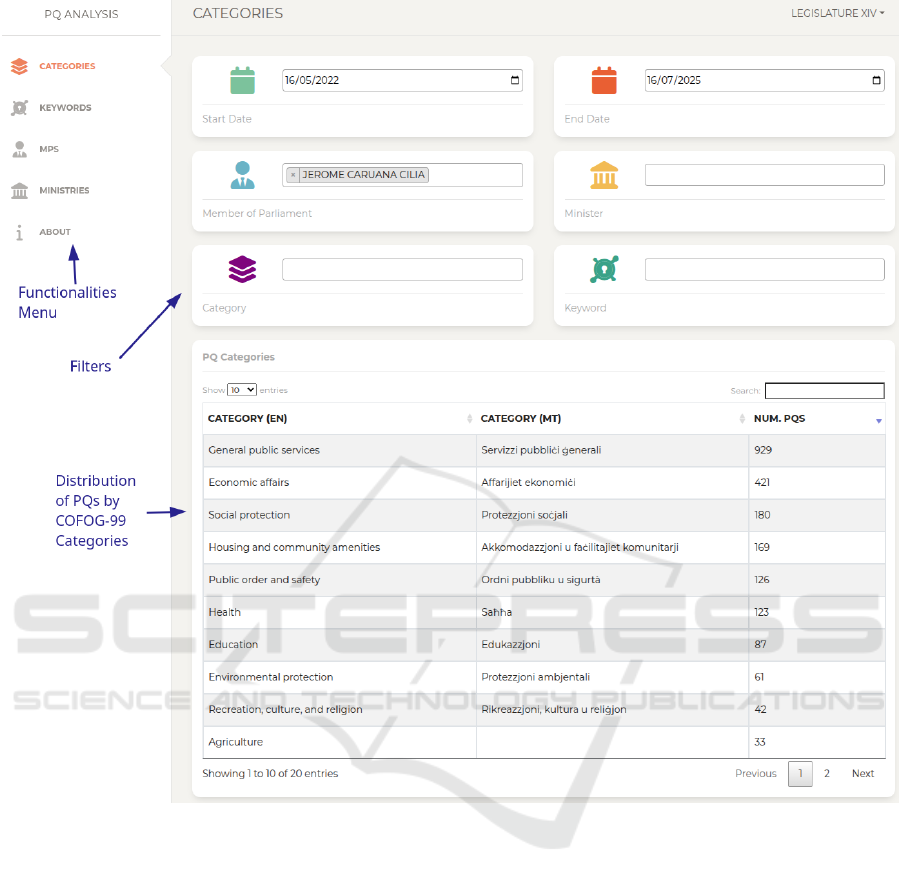Viewport: 901px width, 884px height.
Task: Click the table Search input field
Action: [x=824, y=391]
